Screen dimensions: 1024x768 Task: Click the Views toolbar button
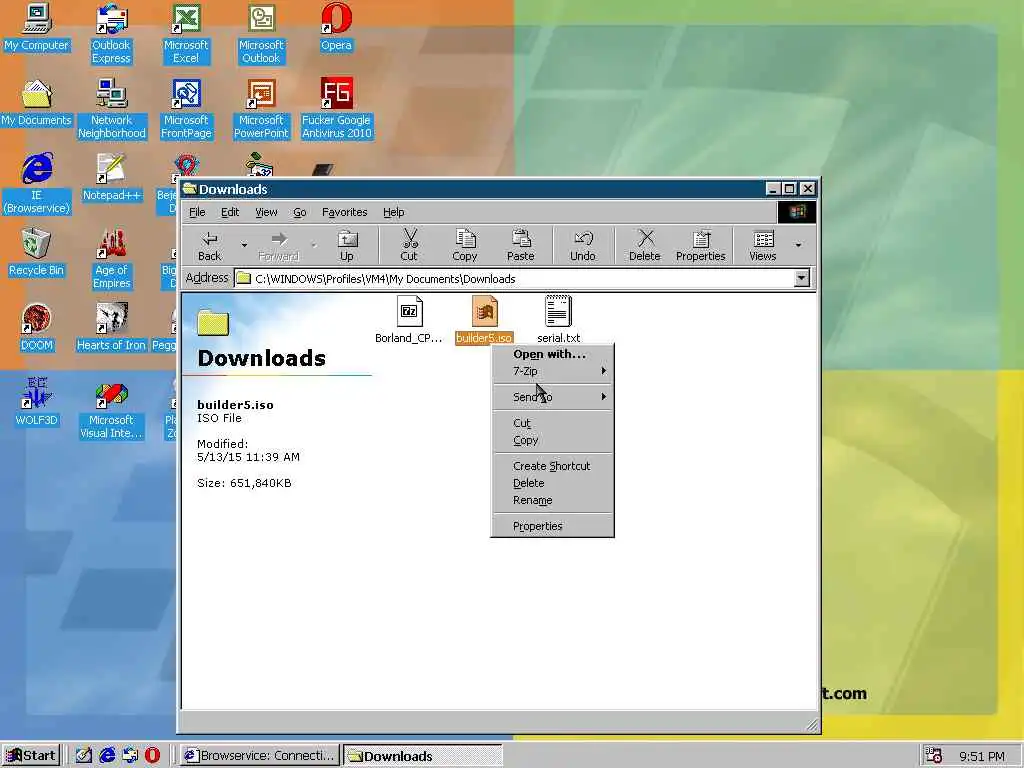pyautogui.click(x=763, y=246)
